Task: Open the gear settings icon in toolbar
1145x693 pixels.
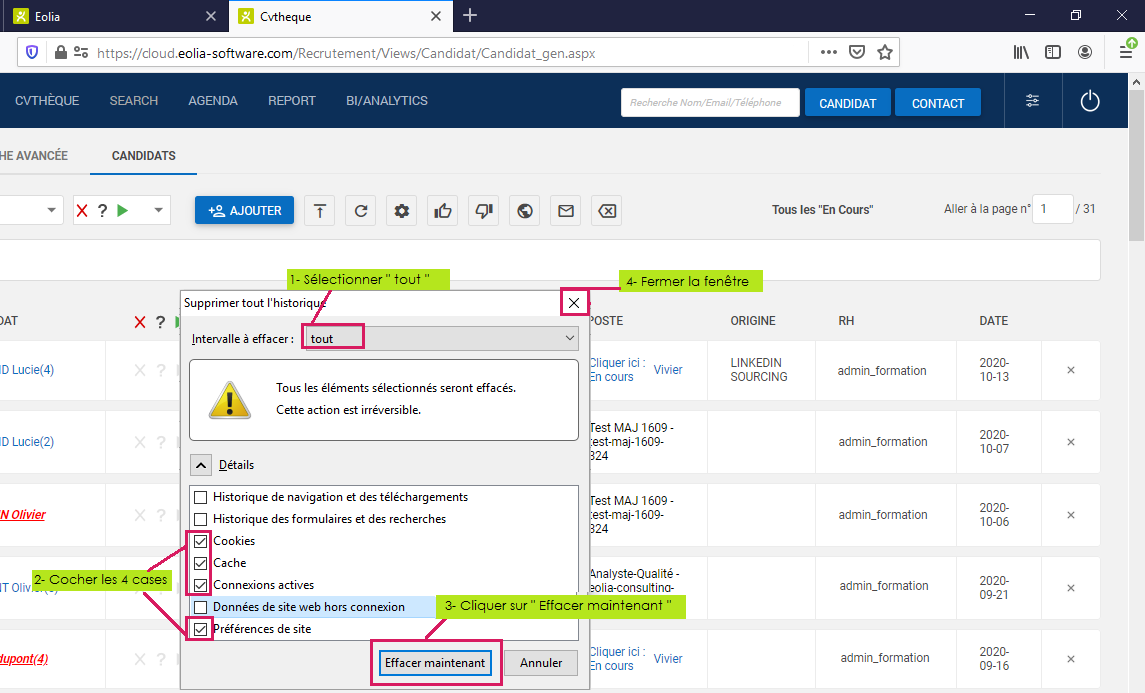Action: click(402, 211)
